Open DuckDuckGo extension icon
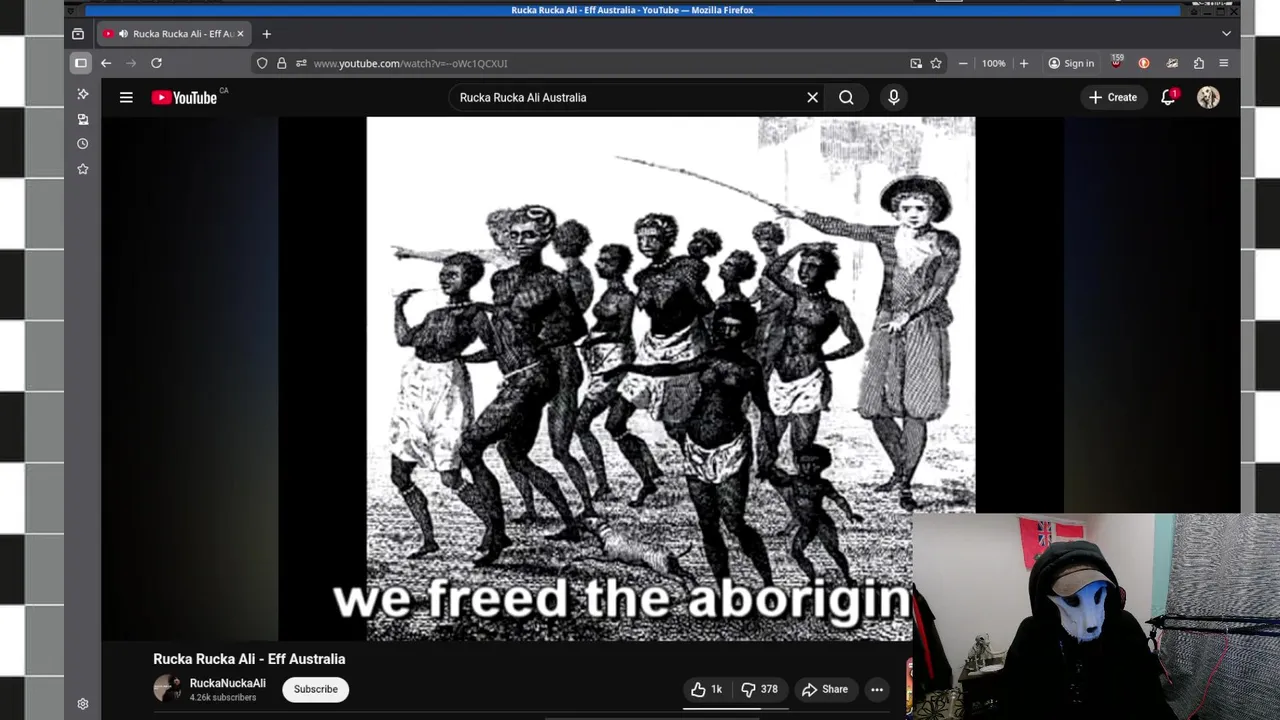The width and height of the screenshot is (1280, 720). pyautogui.click(x=1144, y=63)
